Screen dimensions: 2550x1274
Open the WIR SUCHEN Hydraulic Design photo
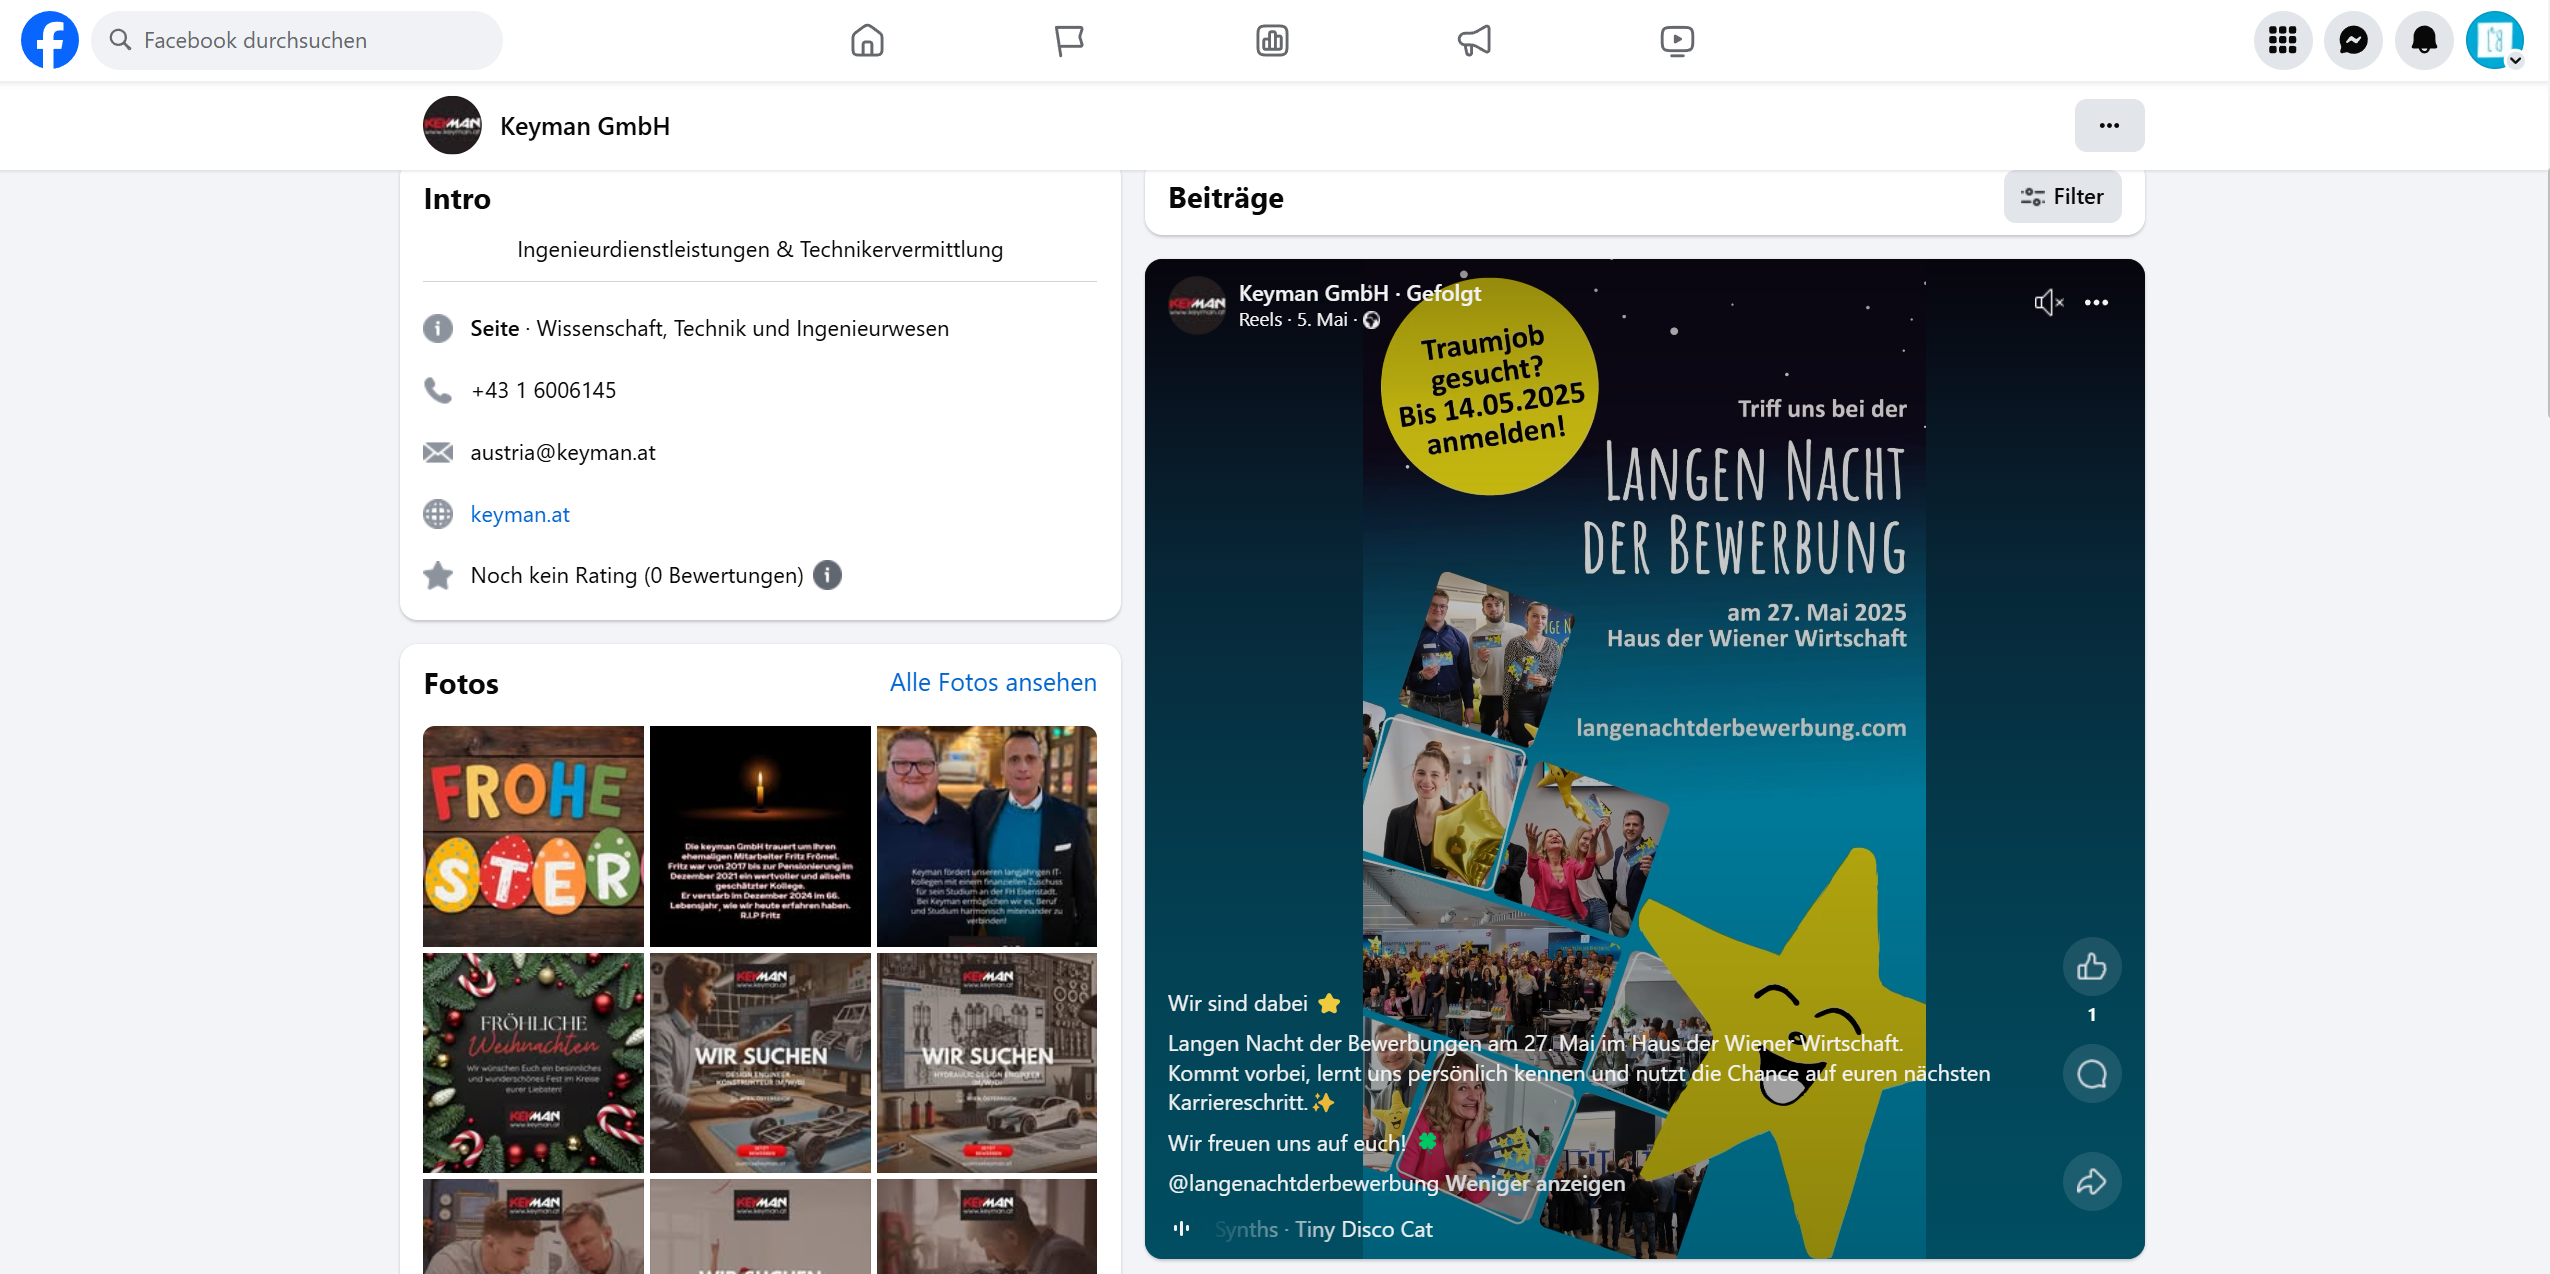(x=987, y=1062)
